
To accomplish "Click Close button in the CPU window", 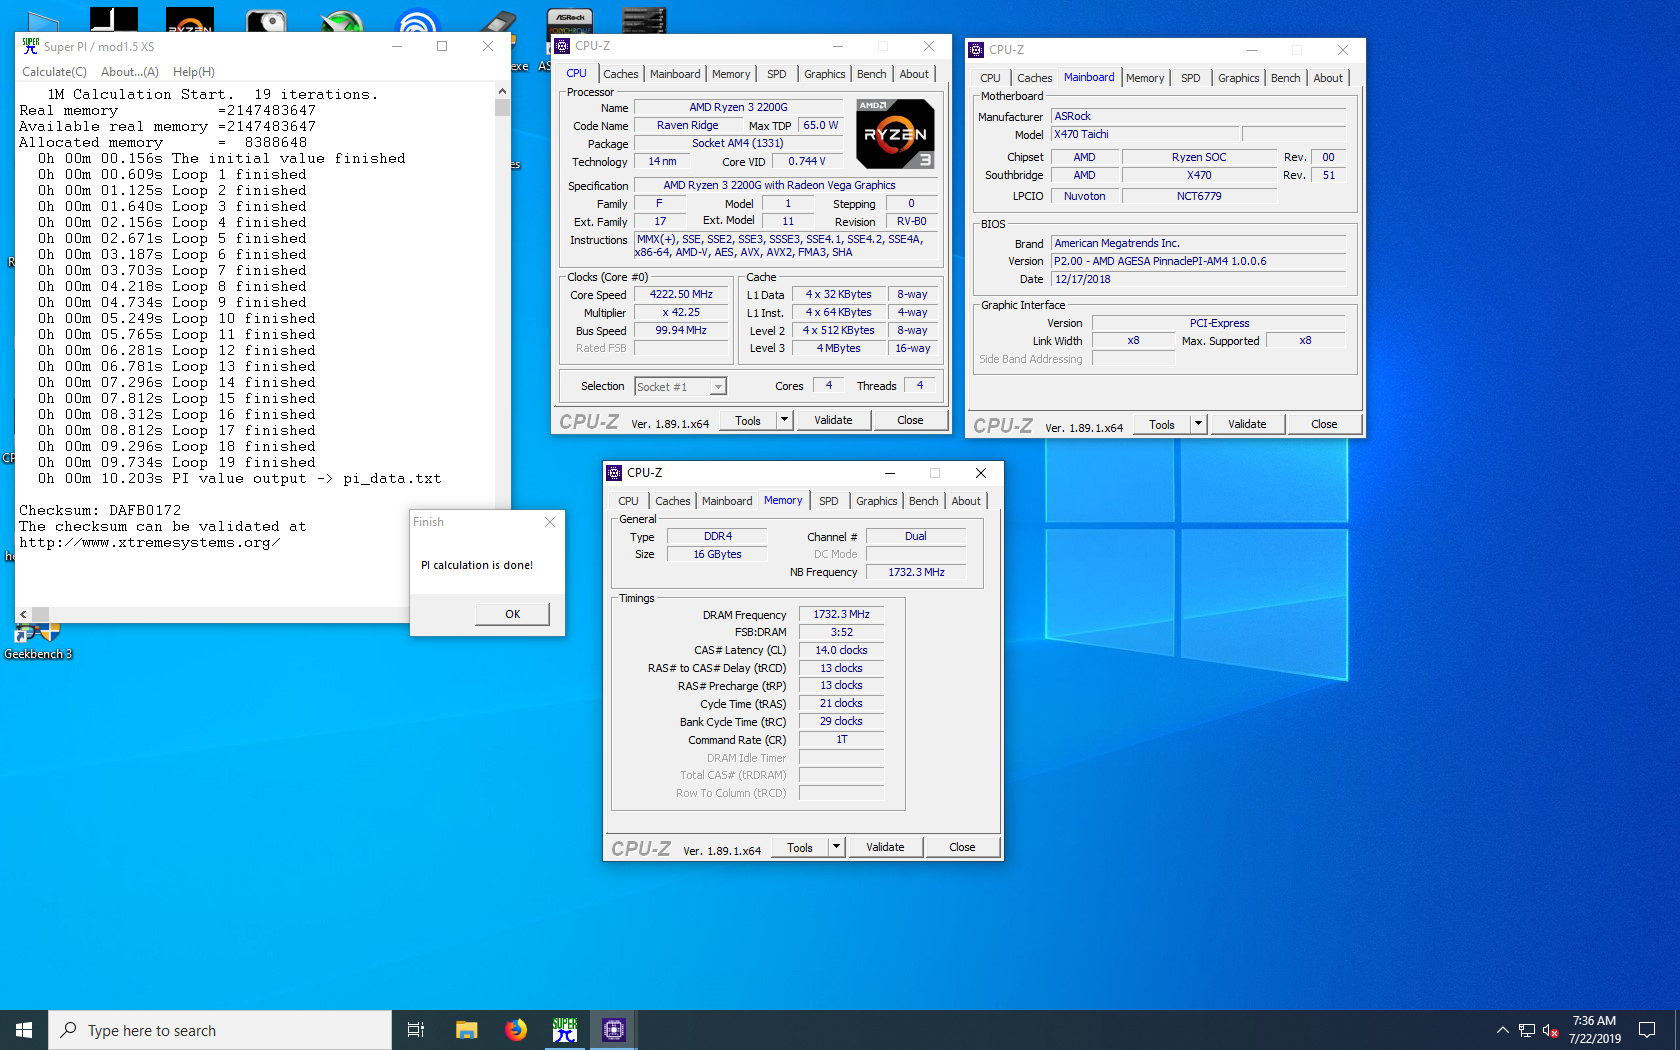I will (910, 421).
